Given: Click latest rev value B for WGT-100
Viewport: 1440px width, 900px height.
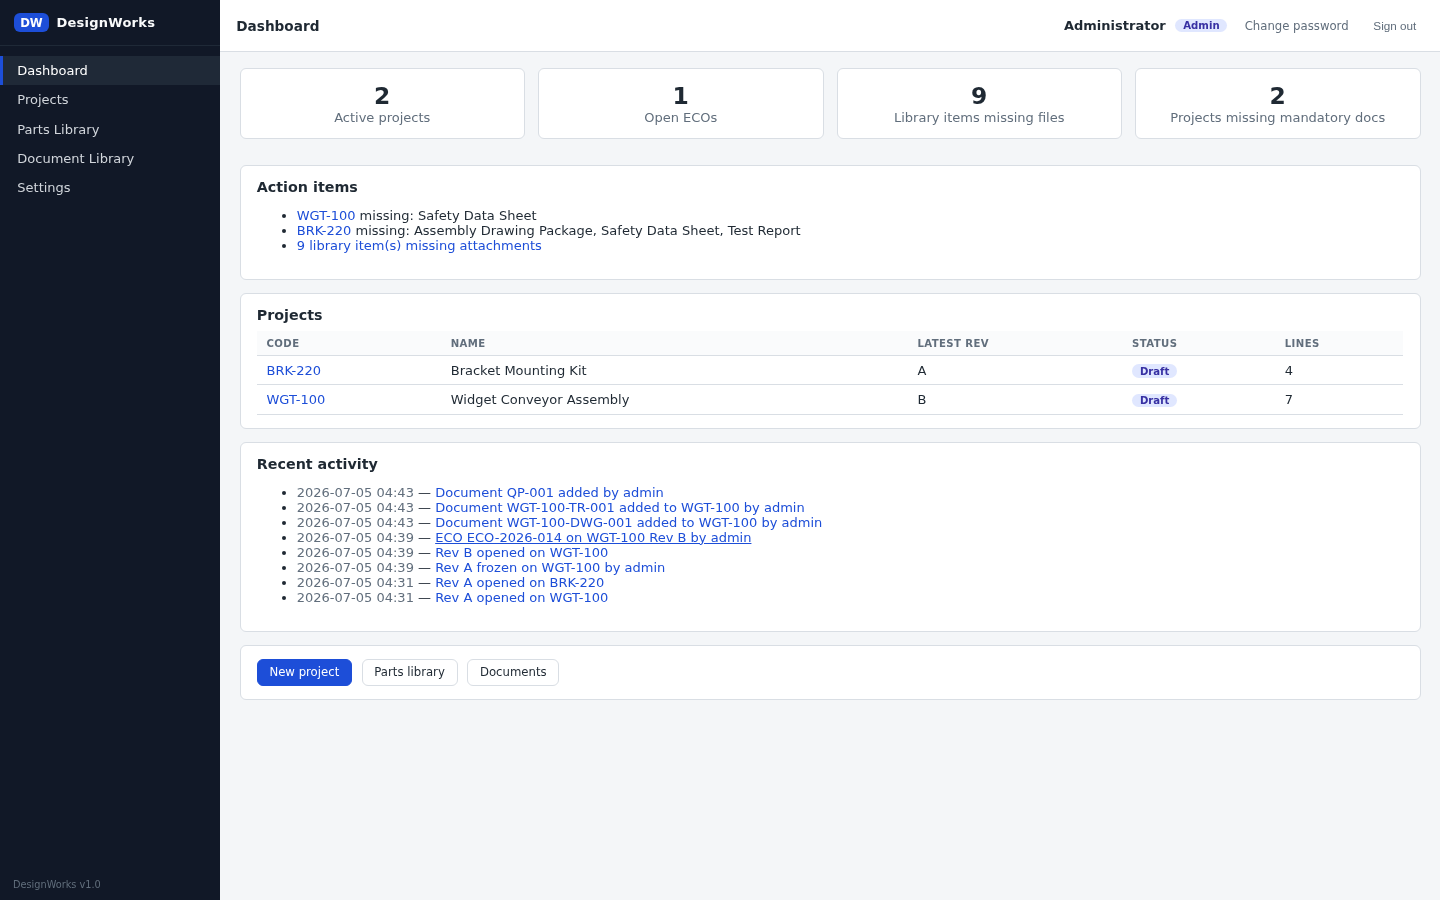Looking at the screenshot, I should (921, 400).
